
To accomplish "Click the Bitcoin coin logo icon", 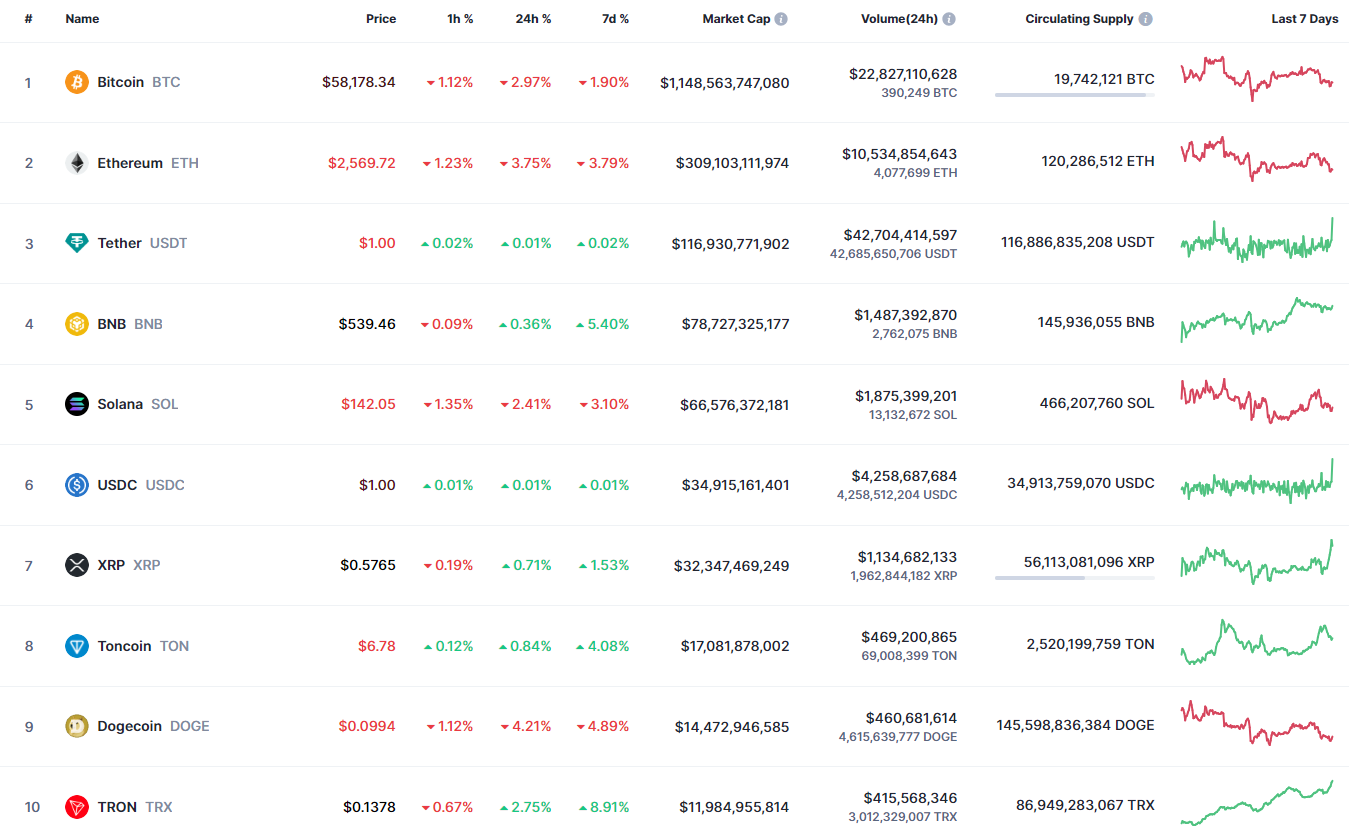I will 77,82.
